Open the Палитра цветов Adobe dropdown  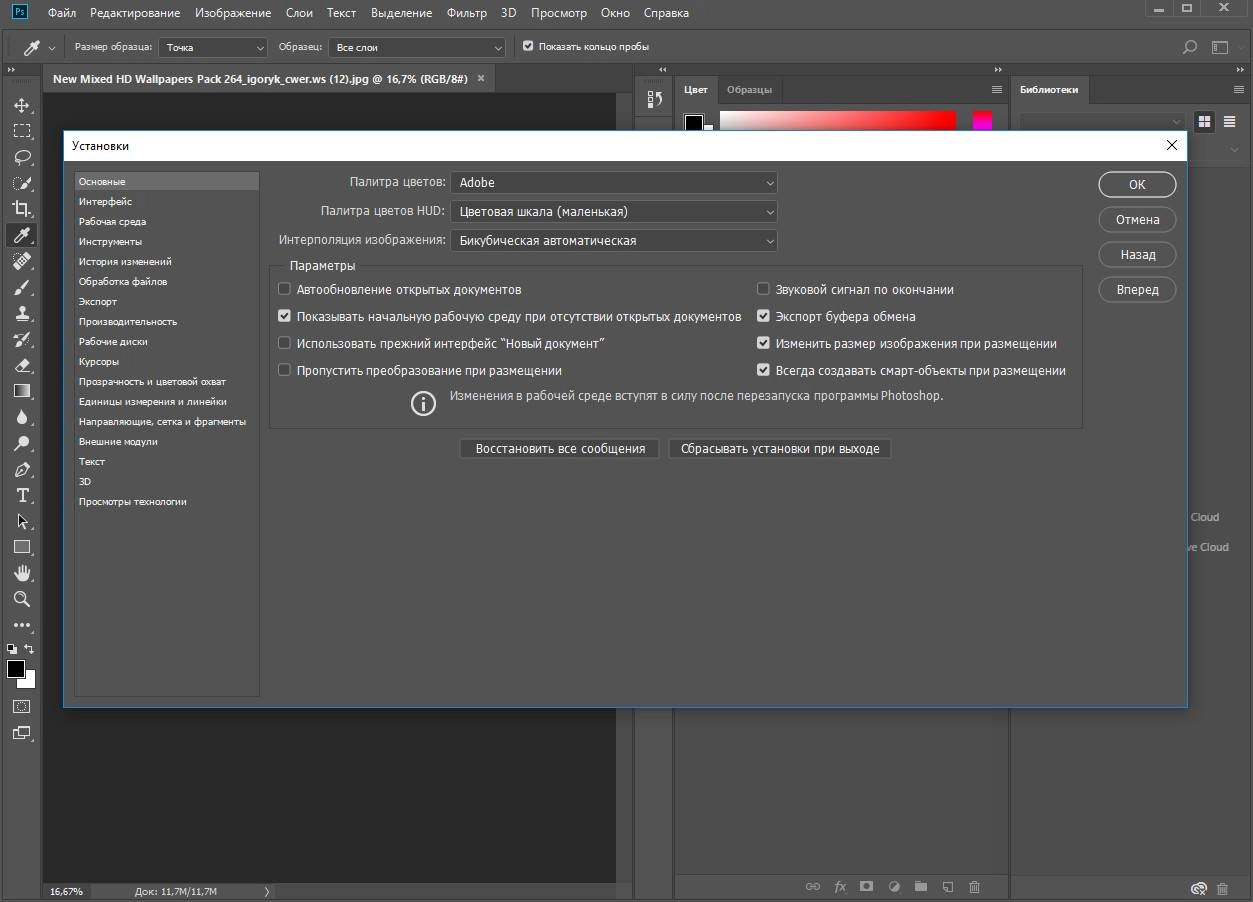click(x=614, y=183)
